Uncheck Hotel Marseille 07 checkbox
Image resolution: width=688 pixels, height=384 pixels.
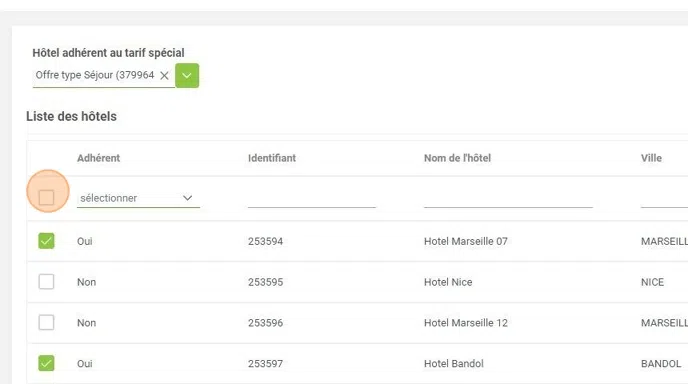click(x=47, y=241)
